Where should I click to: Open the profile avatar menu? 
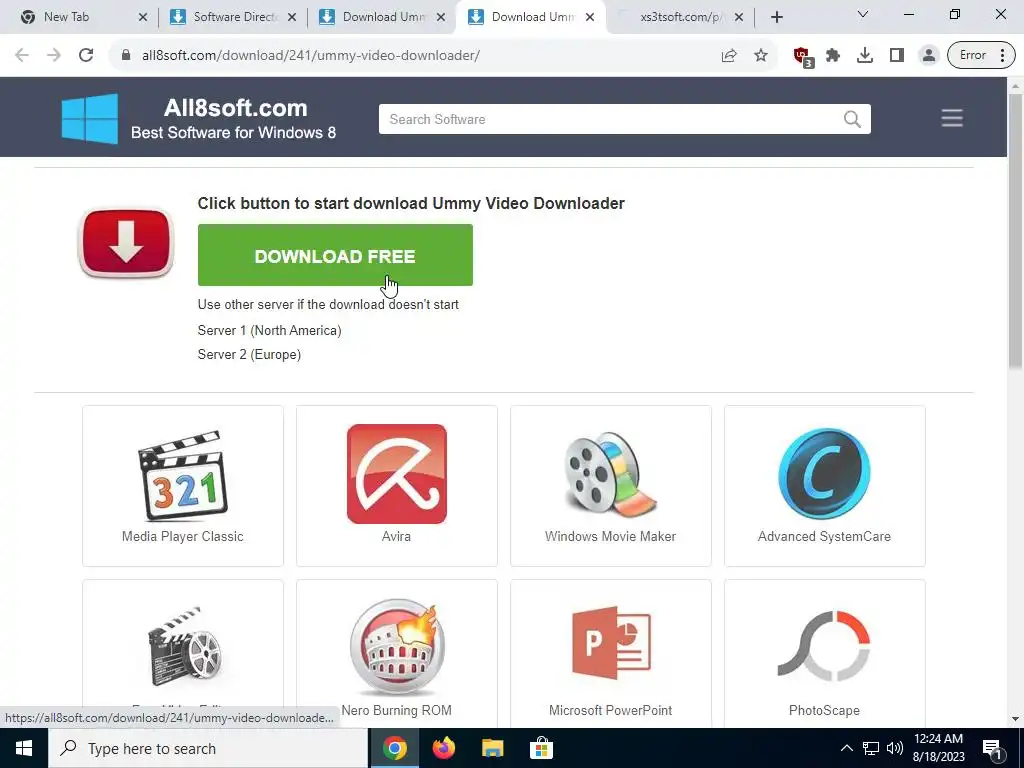[928, 56]
